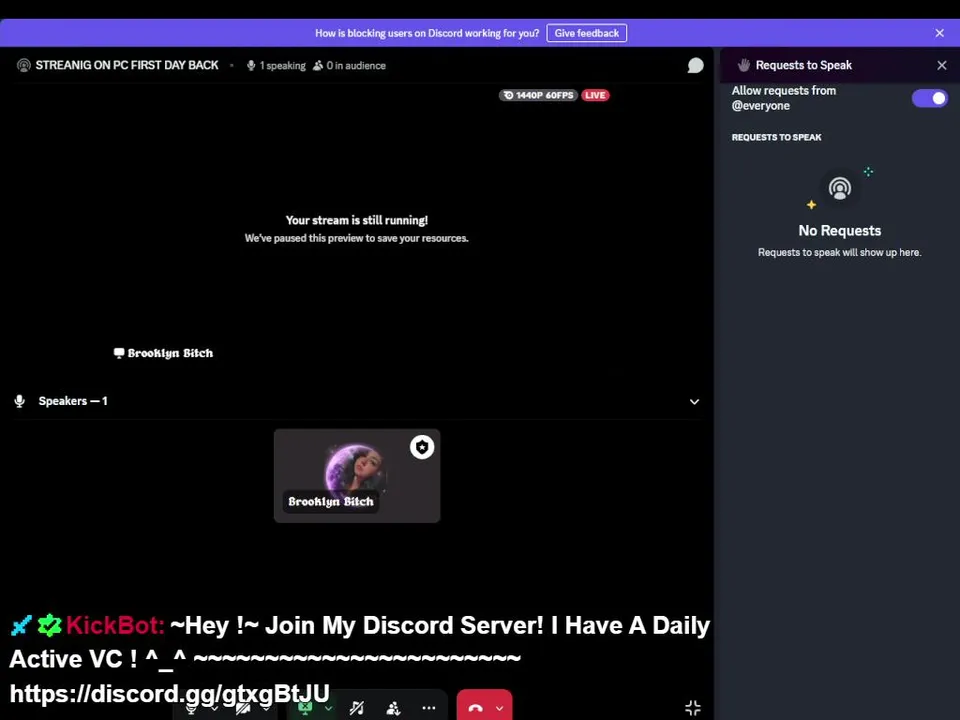Screen dimensions: 960x720
Task: Click the 'Your stream is still running!' message
Action: [x=356, y=220]
